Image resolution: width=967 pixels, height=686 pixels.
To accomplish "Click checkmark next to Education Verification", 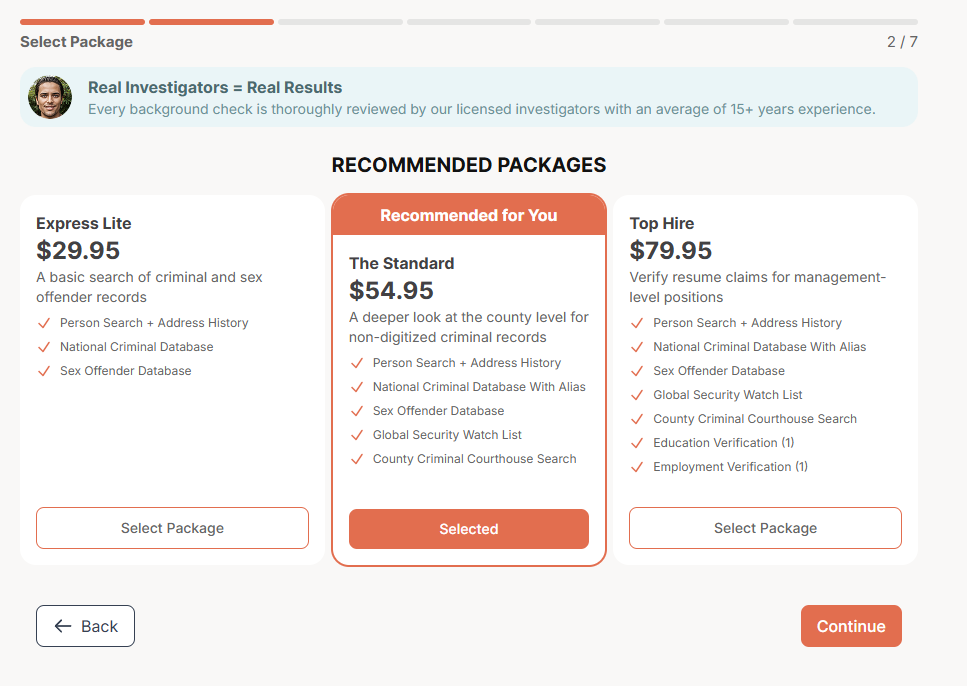I will (x=637, y=443).
